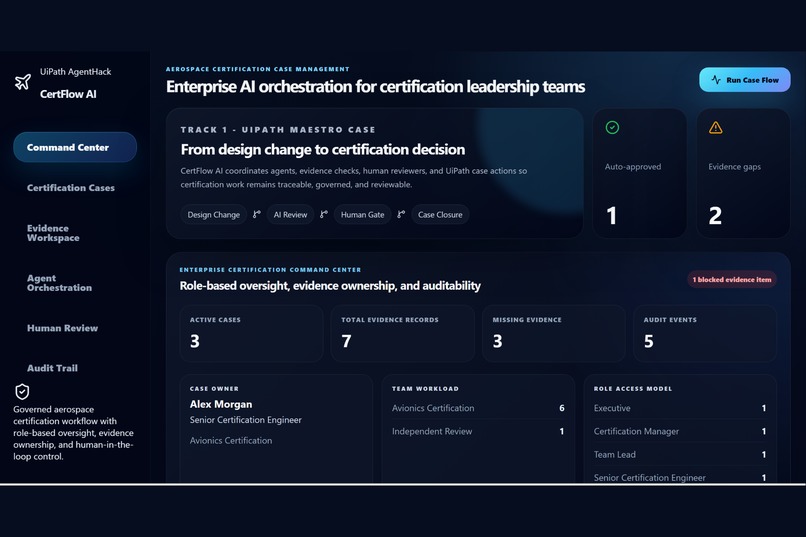Click the Run Case Flow button
806x537 pixels.
[744, 80]
